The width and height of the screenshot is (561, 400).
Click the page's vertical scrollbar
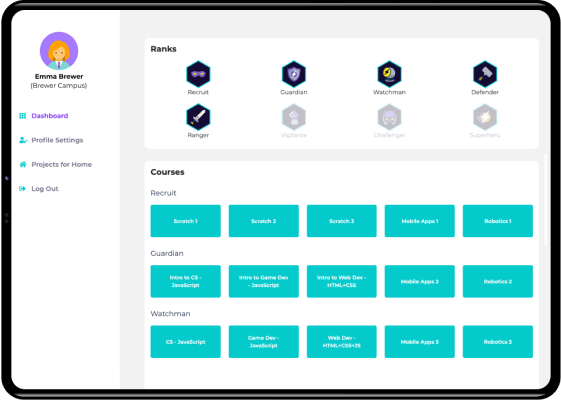click(546, 200)
